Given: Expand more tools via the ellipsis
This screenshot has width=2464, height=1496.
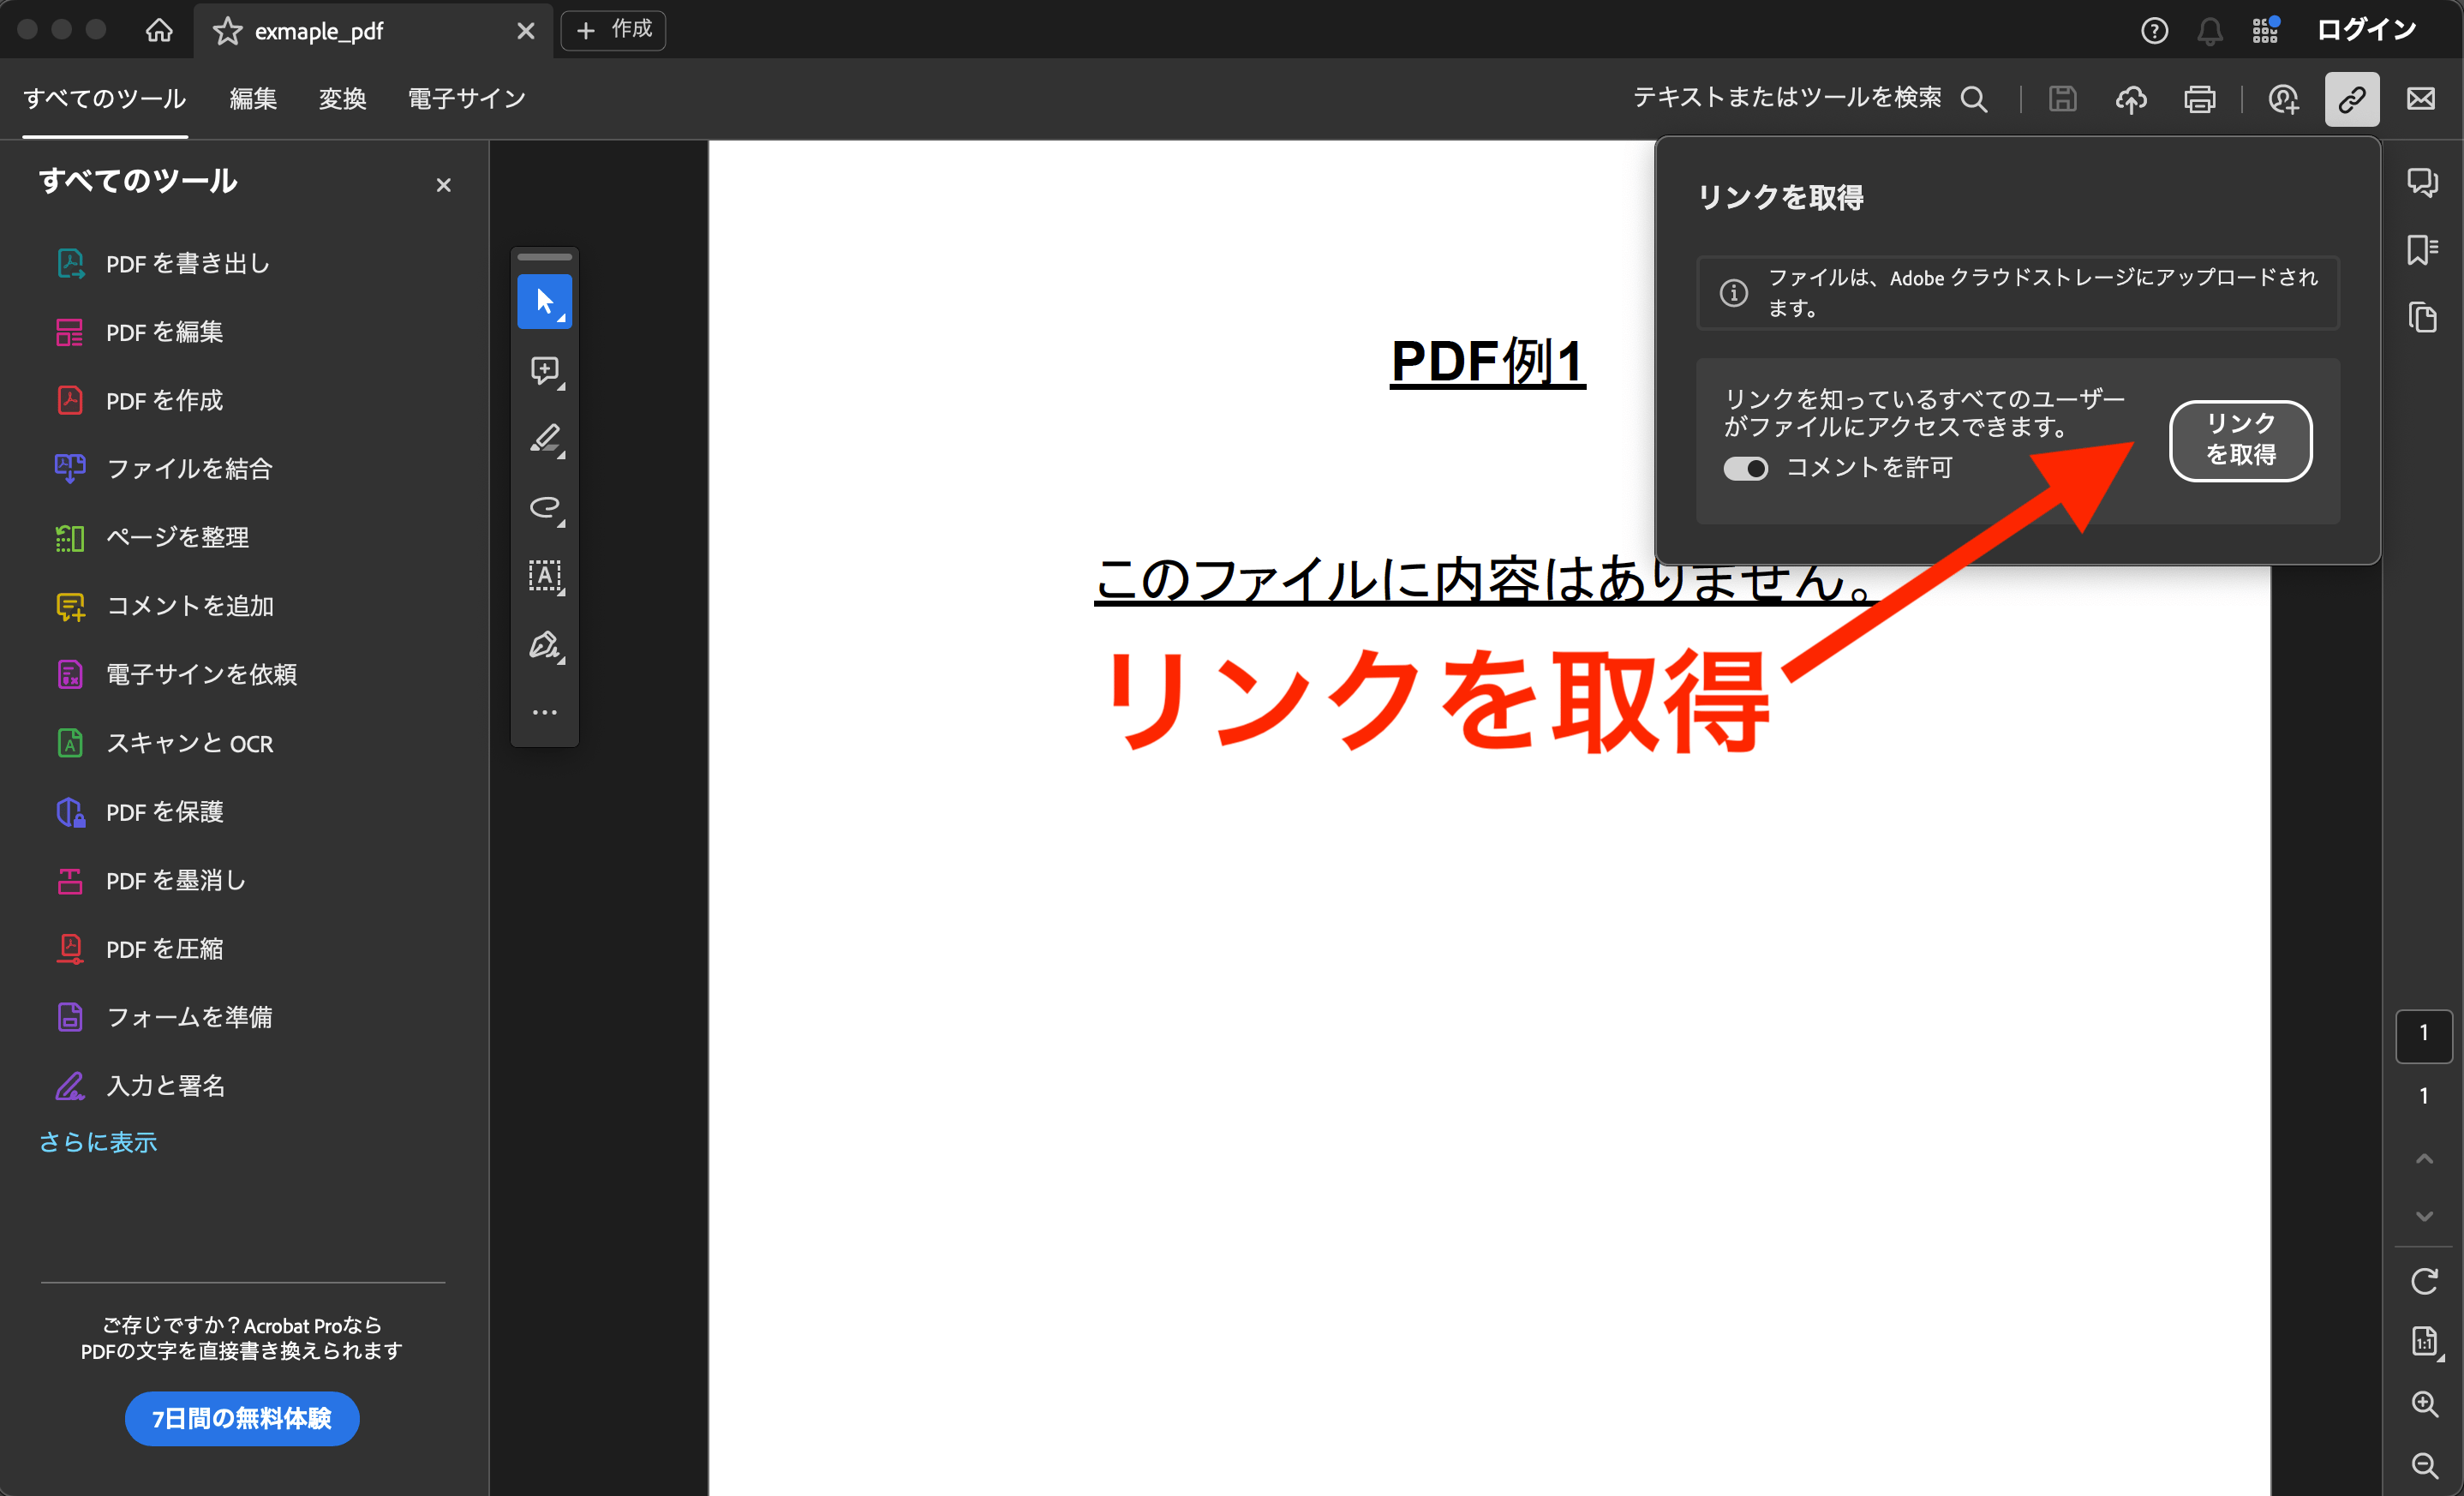Looking at the screenshot, I should (x=545, y=711).
